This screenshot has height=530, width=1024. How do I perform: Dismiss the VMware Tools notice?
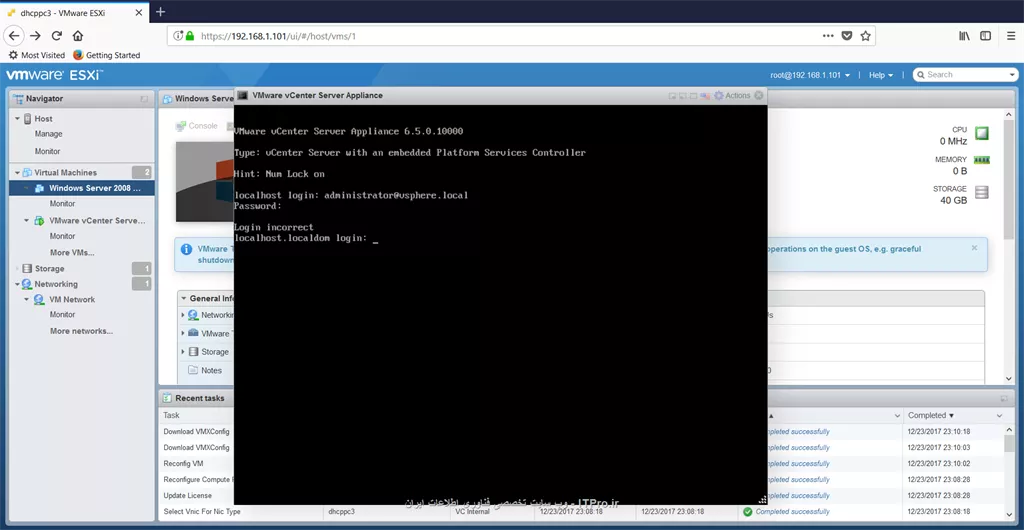coord(974,248)
